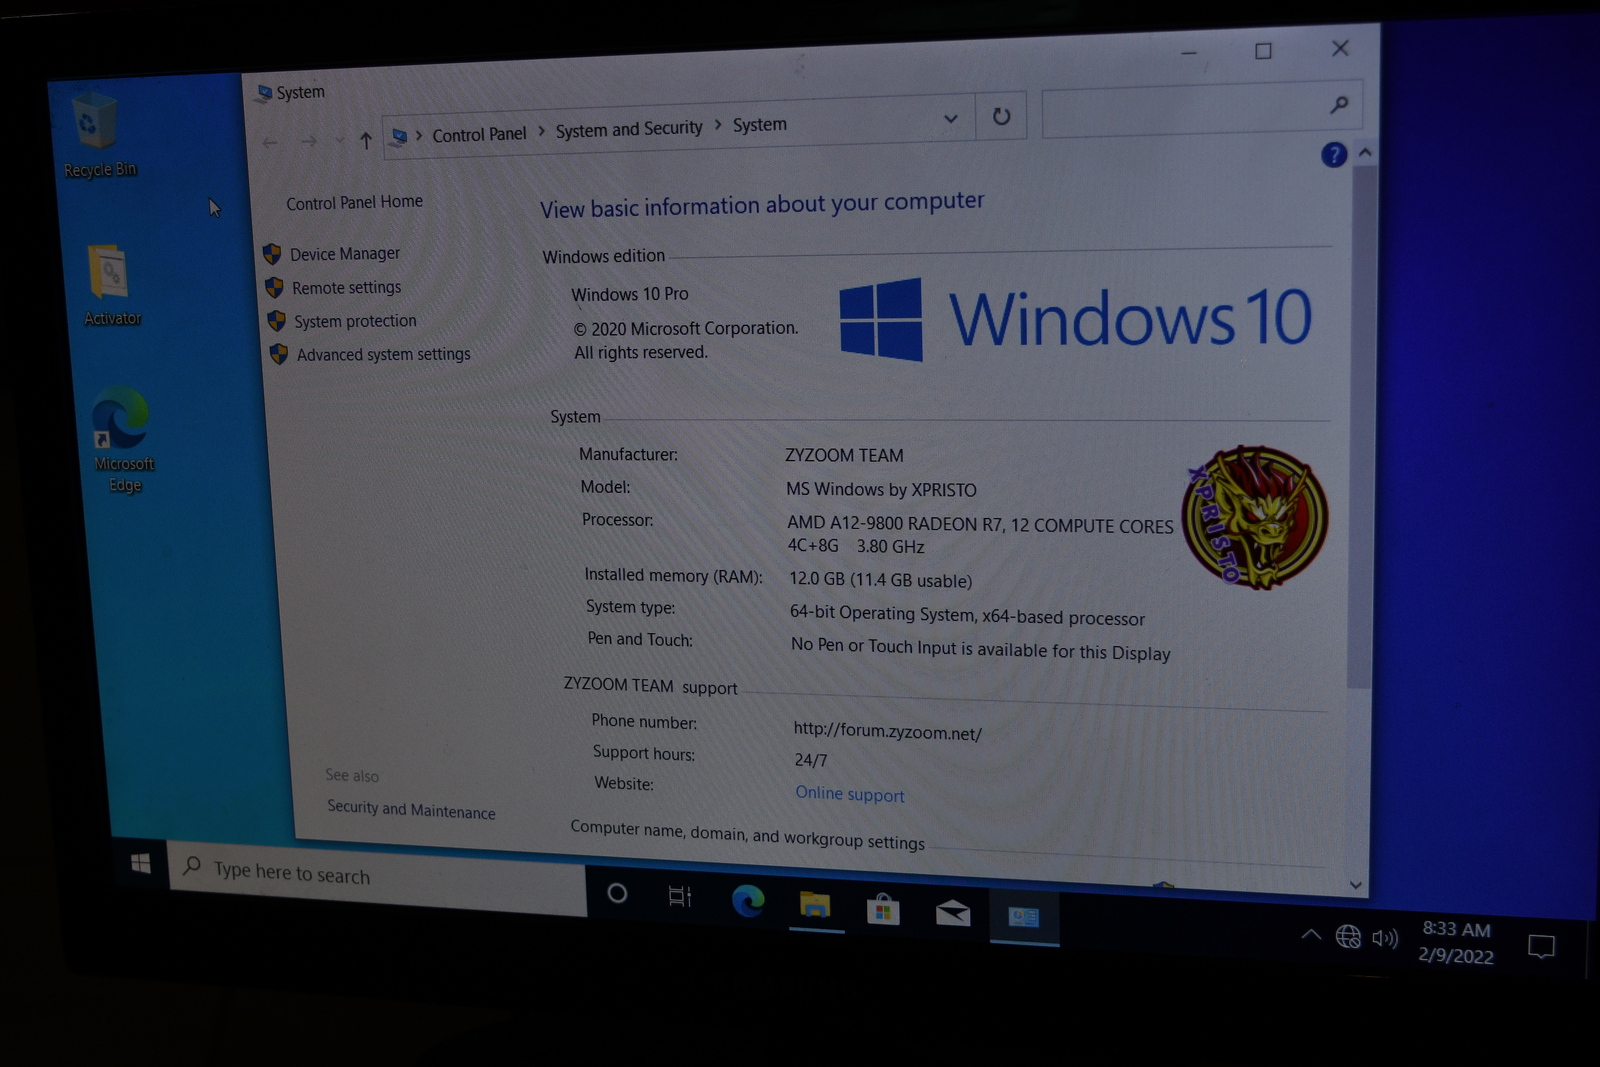Expand the chevron before Control Panel breadcrumb
This screenshot has height=1067, width=1600.
tap(419, 135)
